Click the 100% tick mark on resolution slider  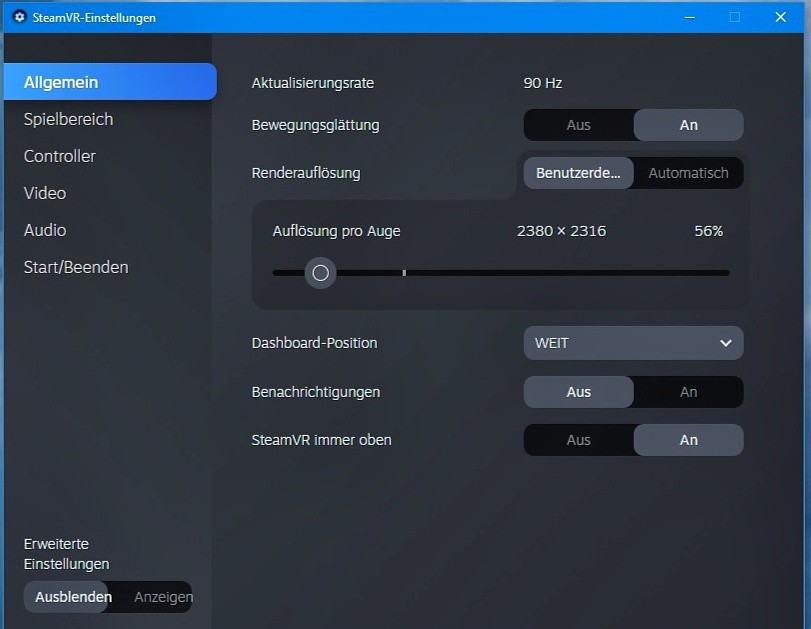(404, 273)
